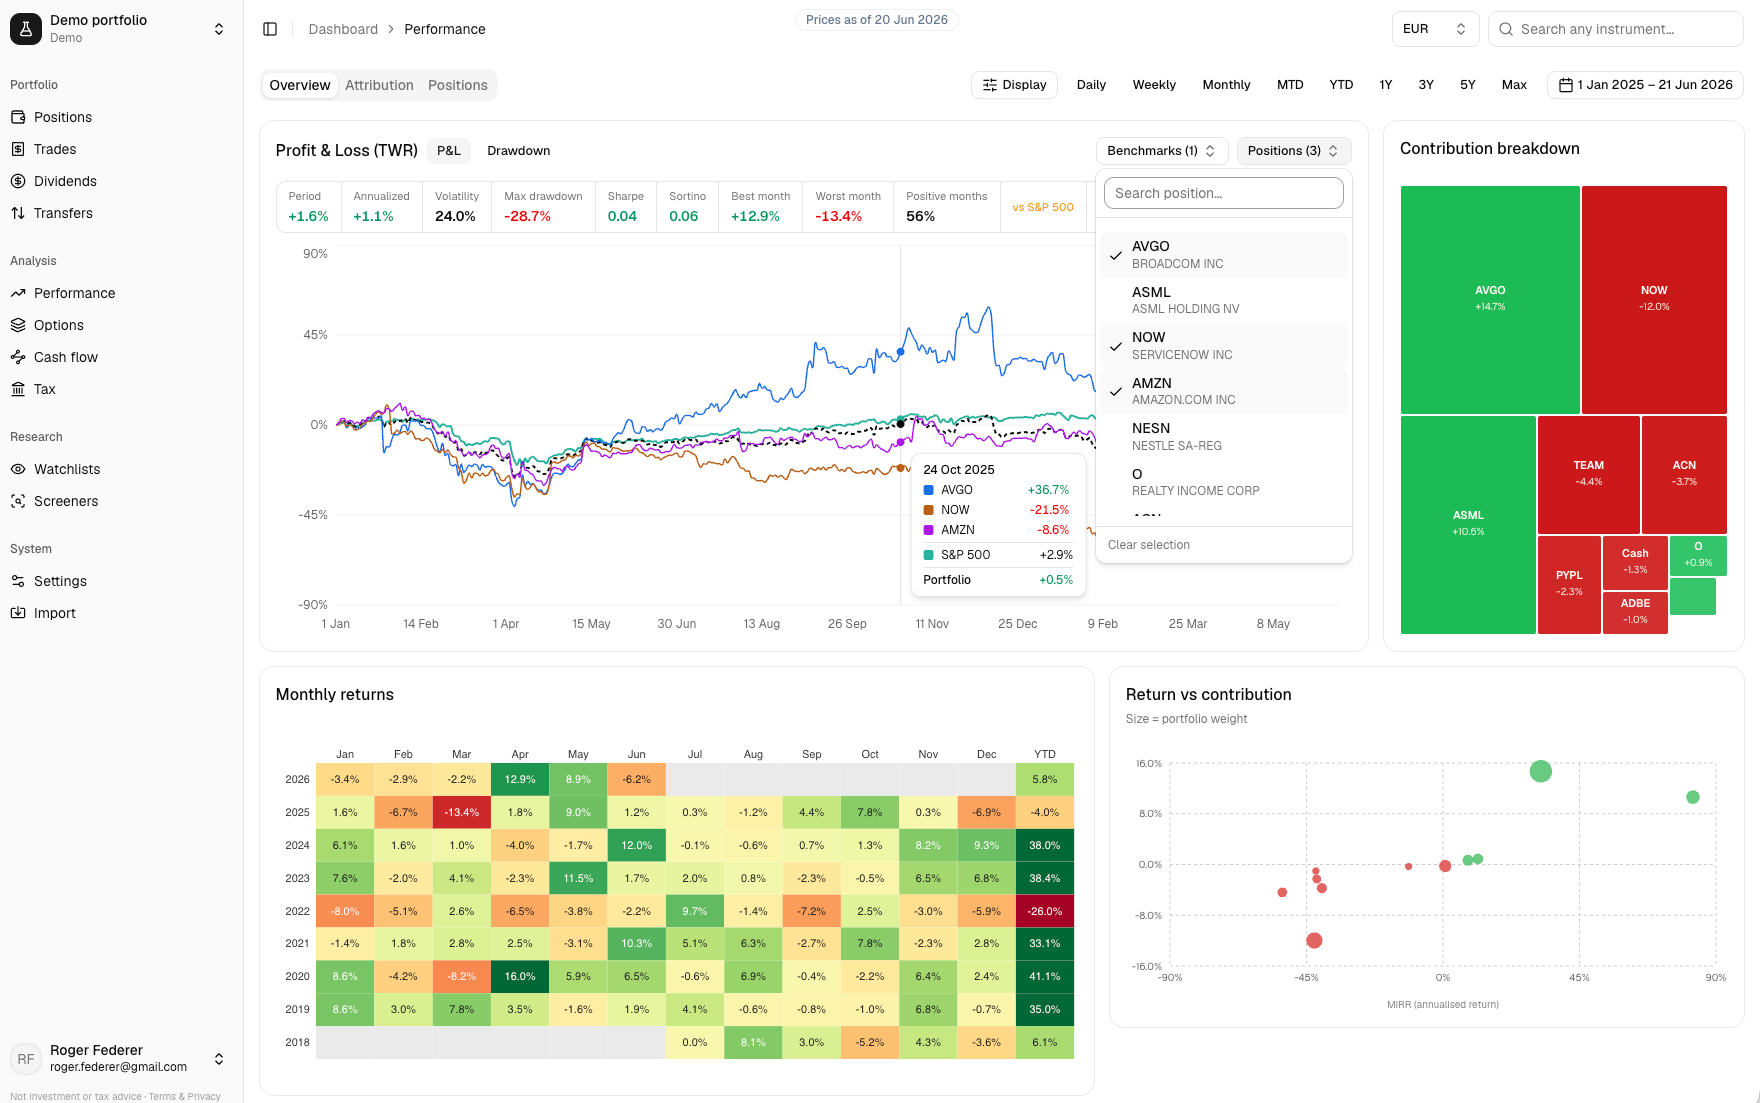Open the Options sidebar icon
This screenshot has width=1760, height=1103.
coord(18,325)
